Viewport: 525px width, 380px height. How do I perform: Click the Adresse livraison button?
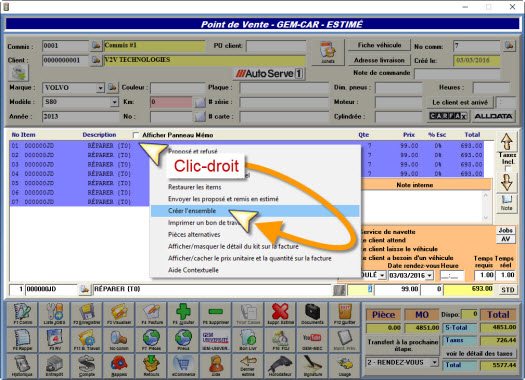point(379,60)
